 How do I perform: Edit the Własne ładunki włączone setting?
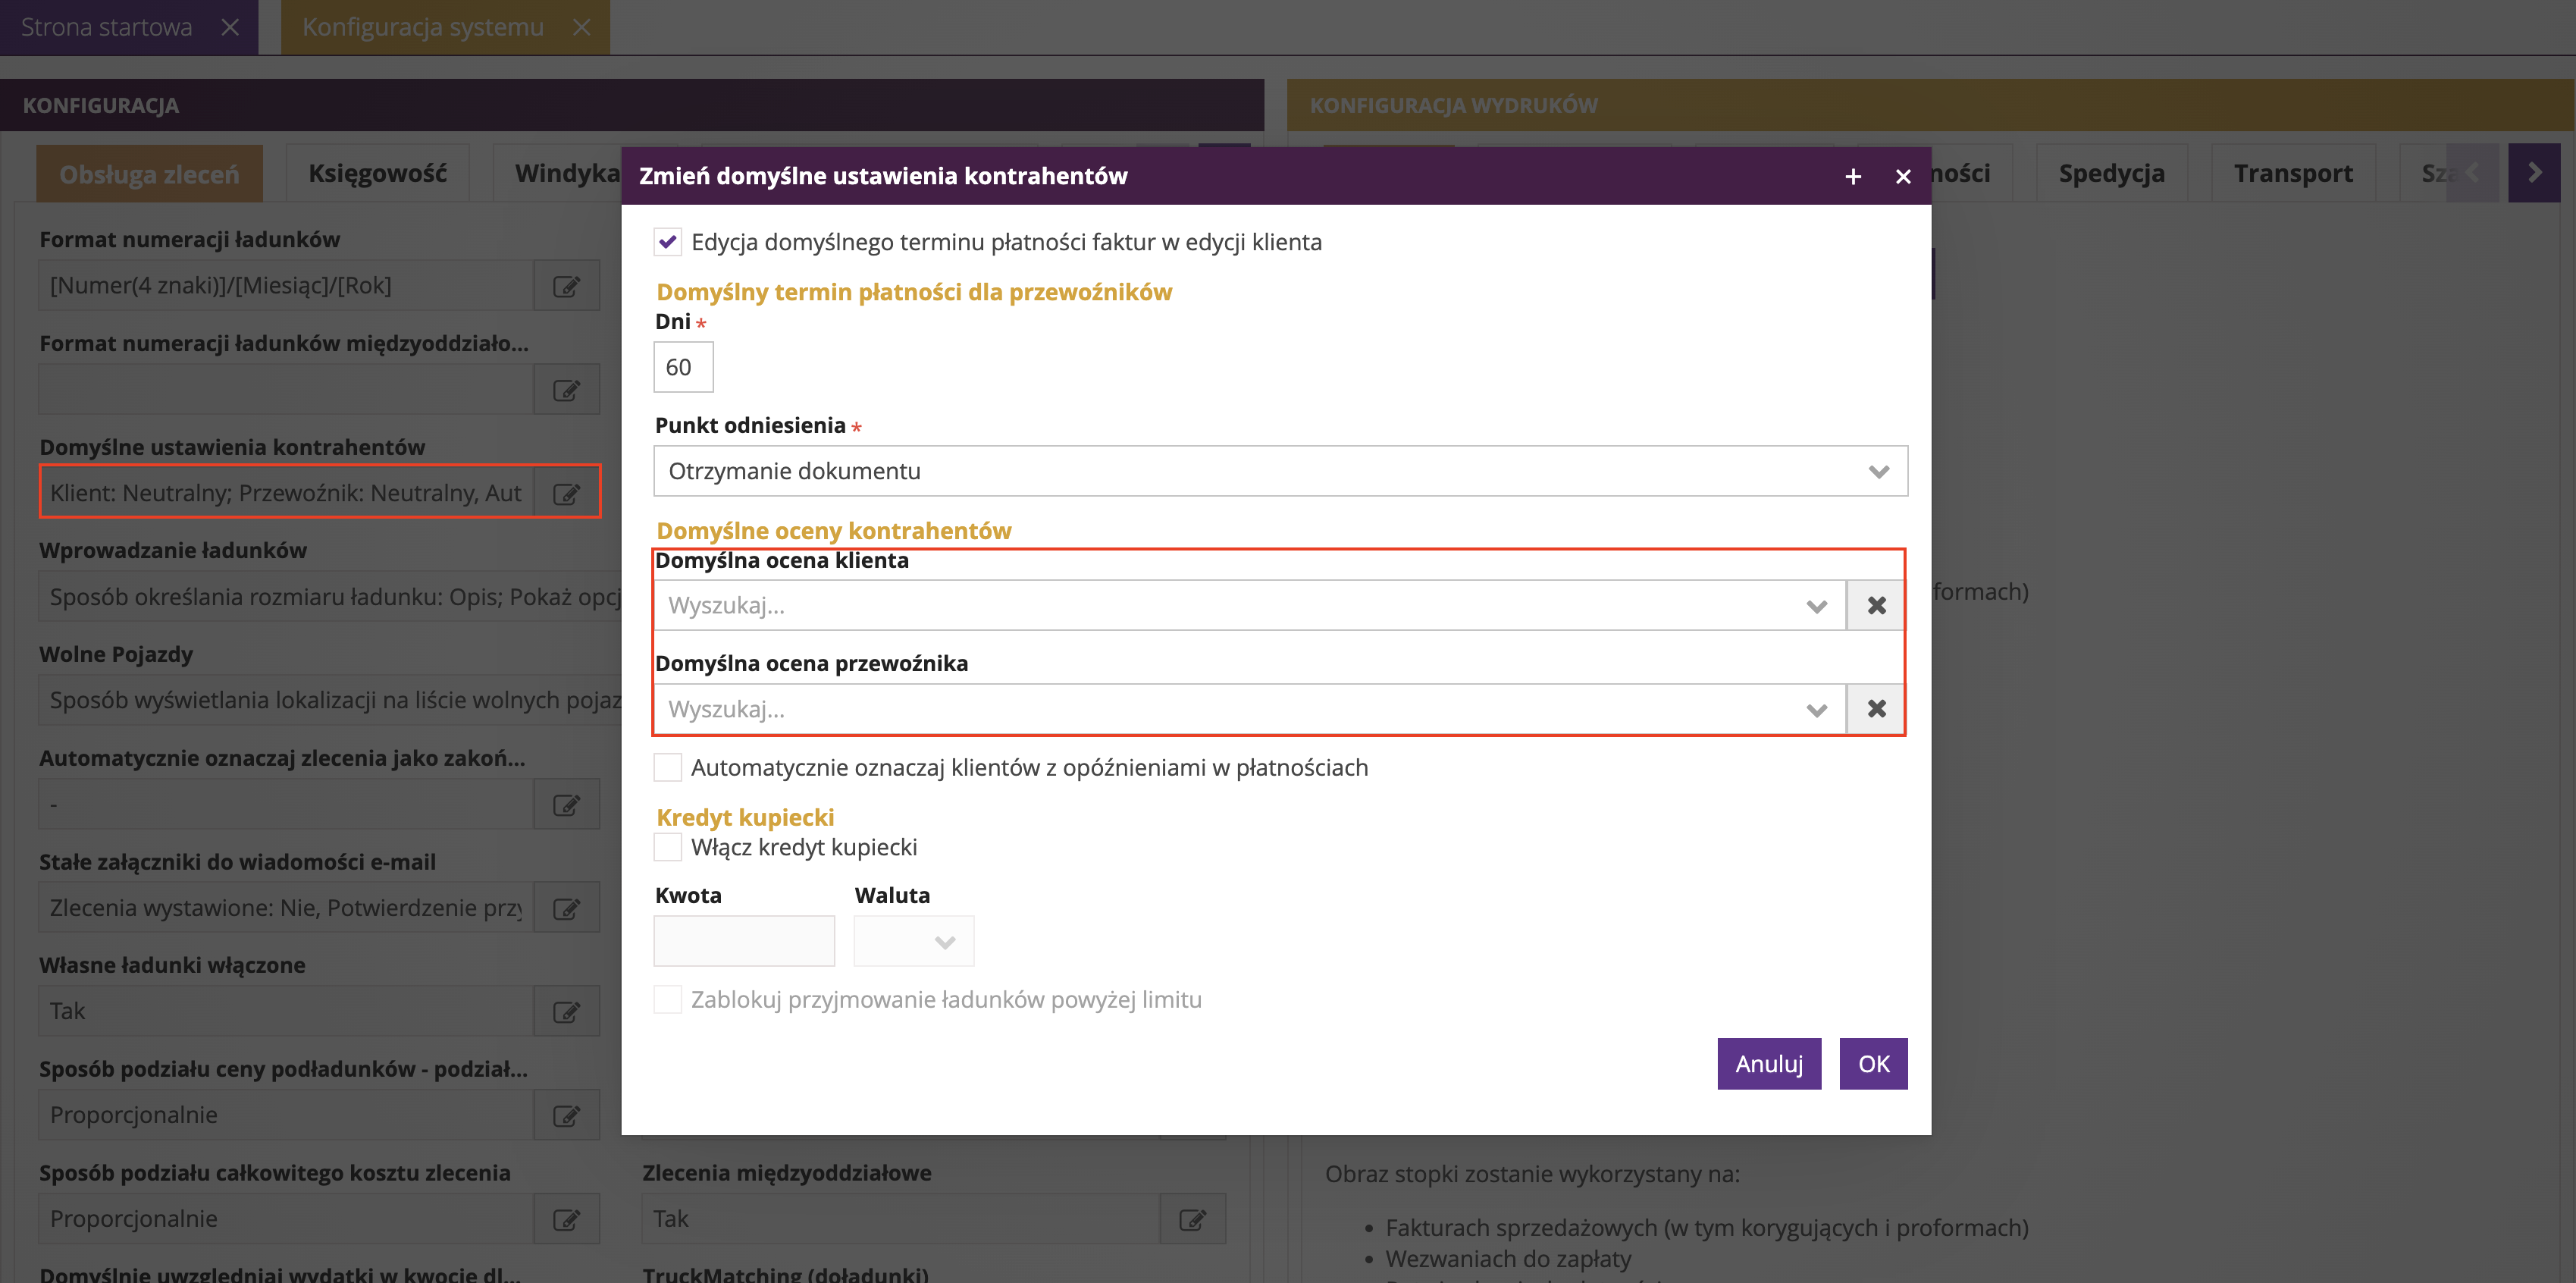pyautogui.click(x=566, y=1011)
